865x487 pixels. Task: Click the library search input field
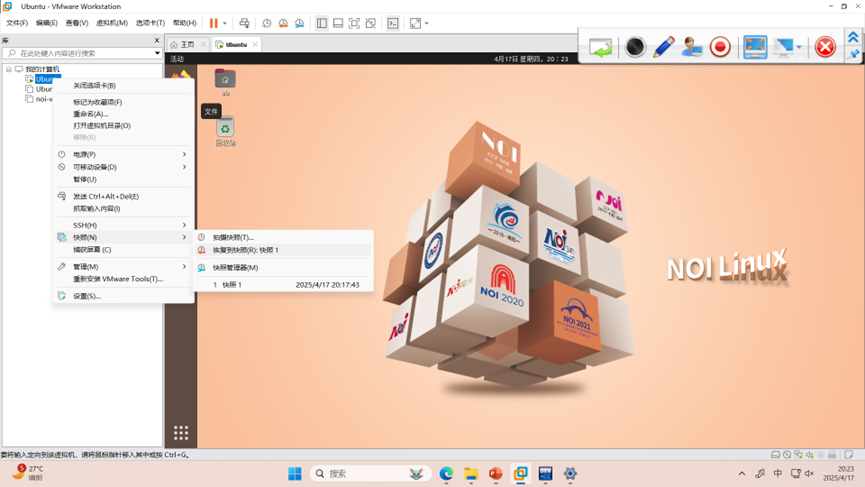click(83, 53)
